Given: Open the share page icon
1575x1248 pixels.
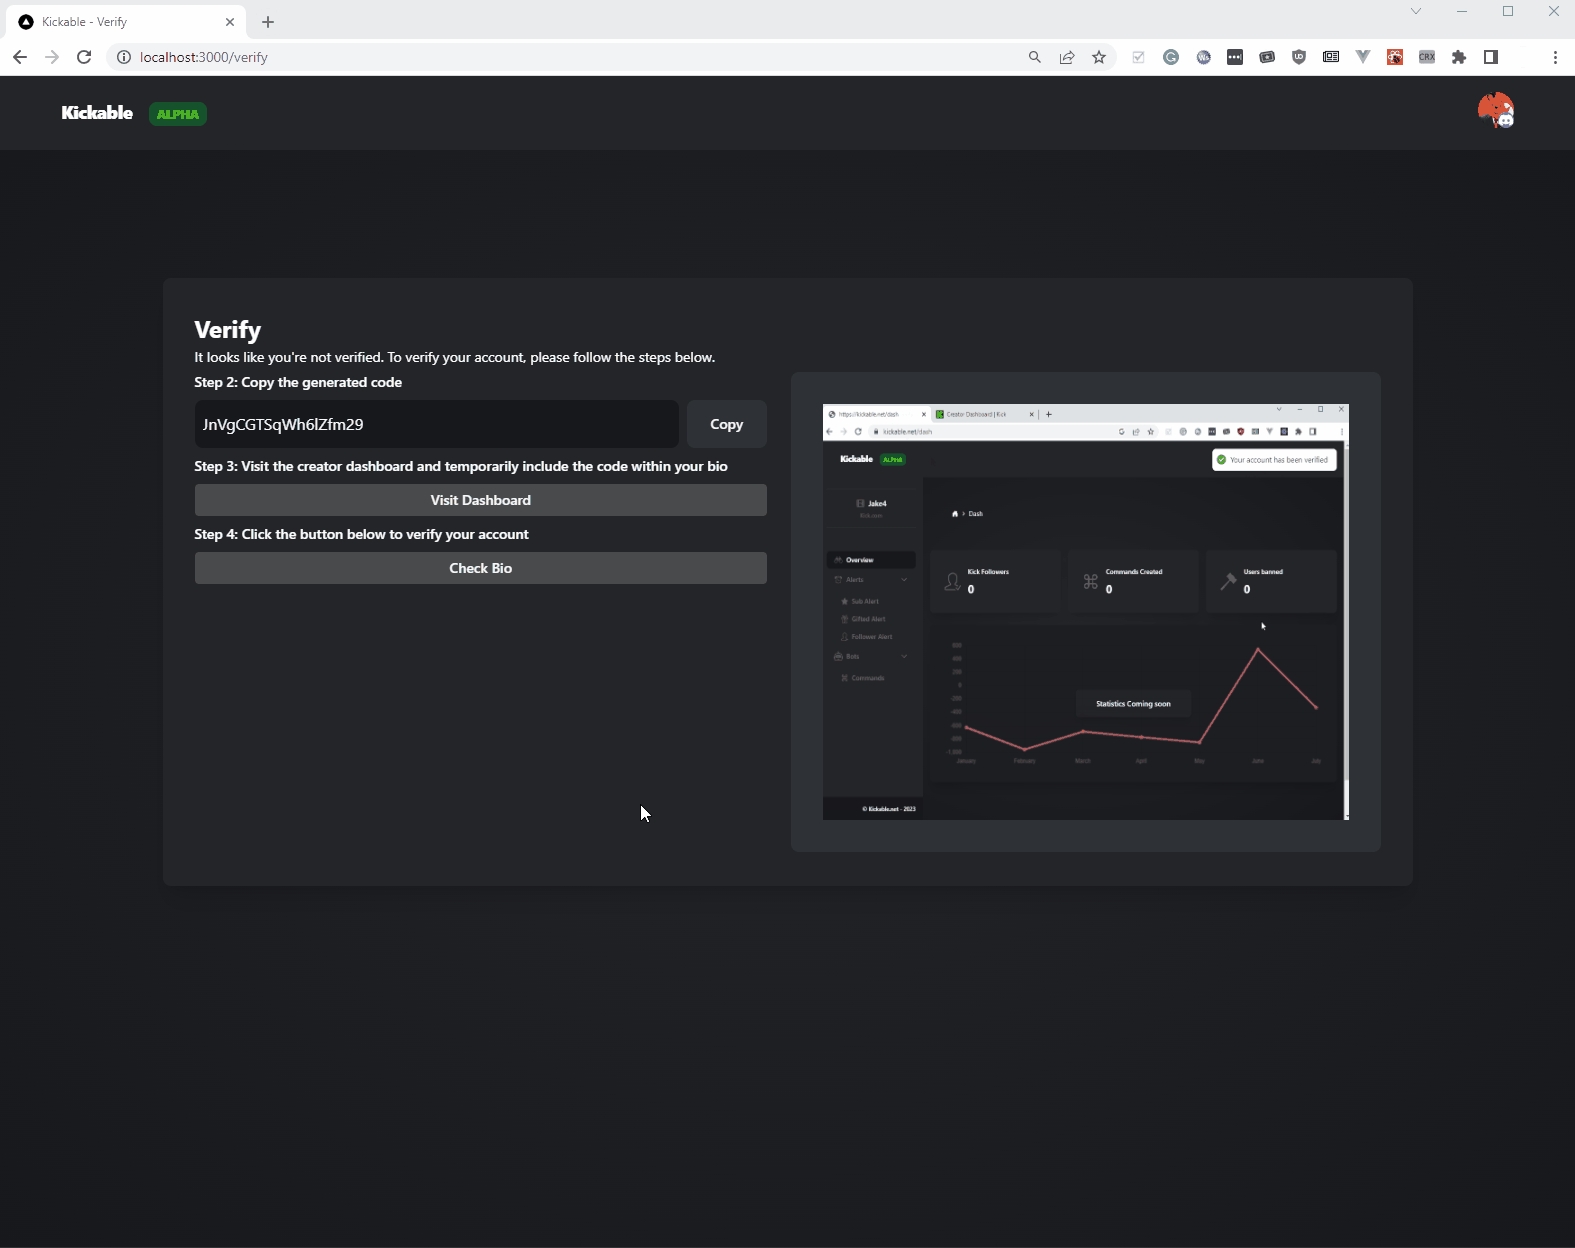Looking at the screenshot, I should tap(1067, 57).
